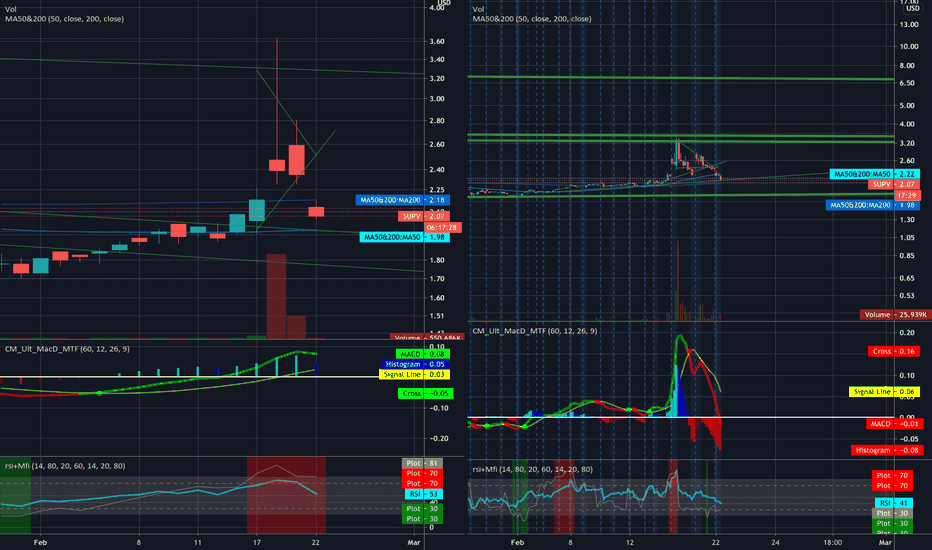This screenshot has height=550, width=932.
Task: Click the right chart's Vol legend
Action: pos(478,10)
